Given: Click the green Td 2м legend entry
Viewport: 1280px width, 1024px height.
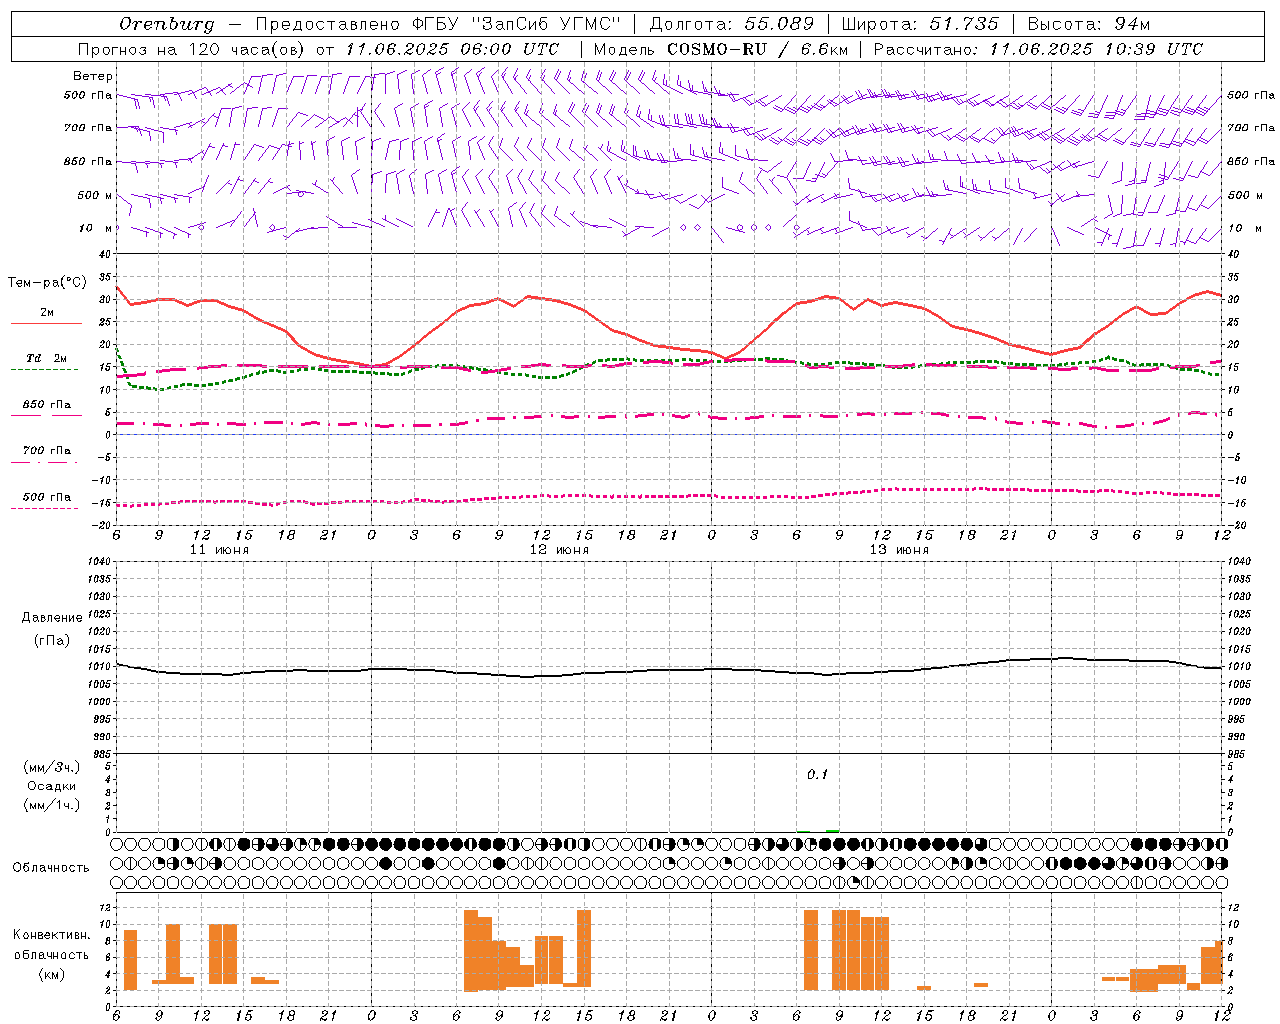Looking at the screenshot, I should [x=46, y=358].
